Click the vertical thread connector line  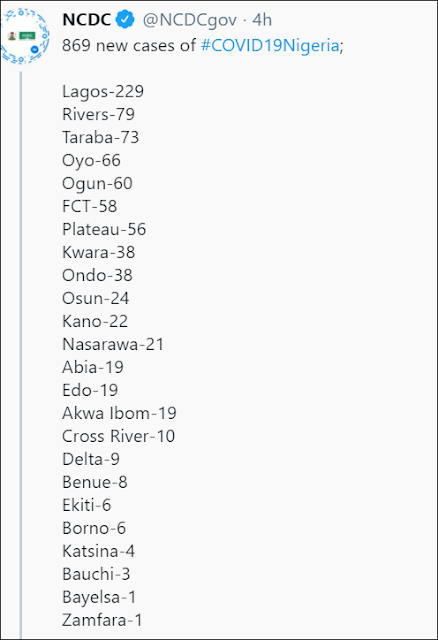click(x=21, y=353)
